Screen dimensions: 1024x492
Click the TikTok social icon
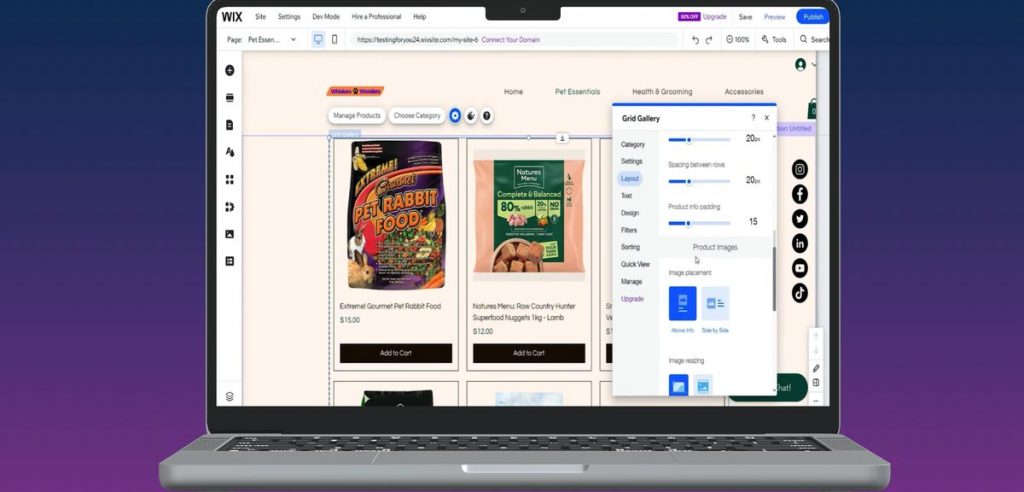click(800, 293)
